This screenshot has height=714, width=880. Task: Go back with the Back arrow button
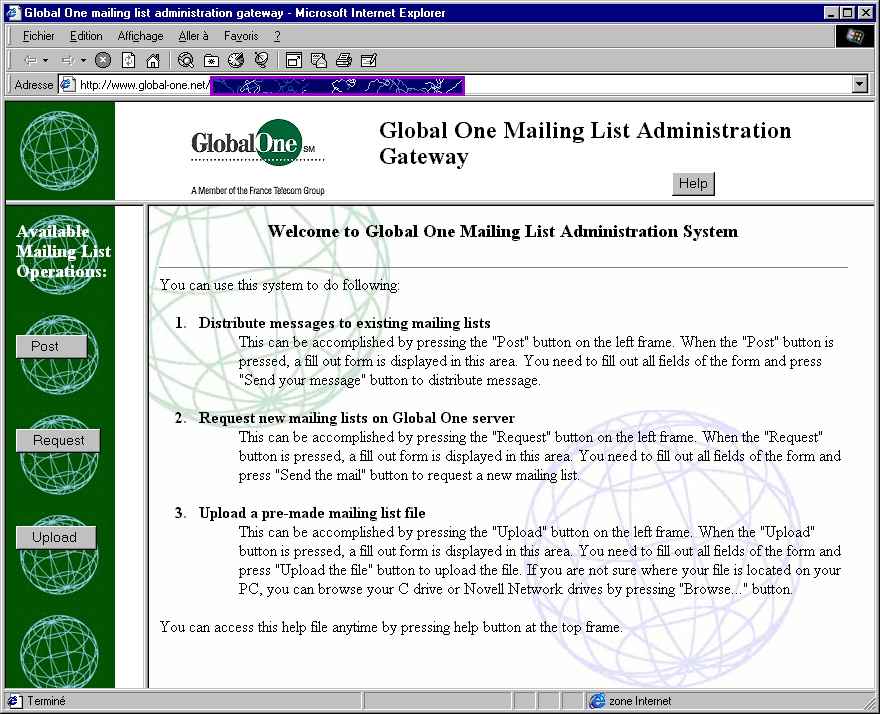[x=30, y=60]
